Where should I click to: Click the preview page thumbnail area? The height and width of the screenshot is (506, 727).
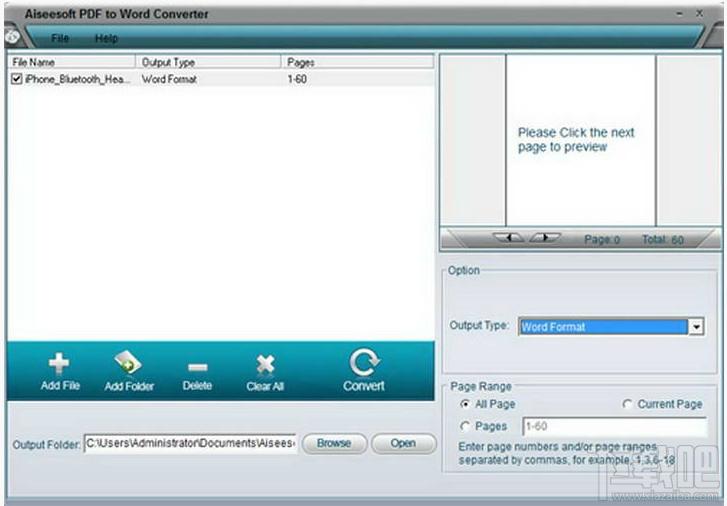pos(580,140)
